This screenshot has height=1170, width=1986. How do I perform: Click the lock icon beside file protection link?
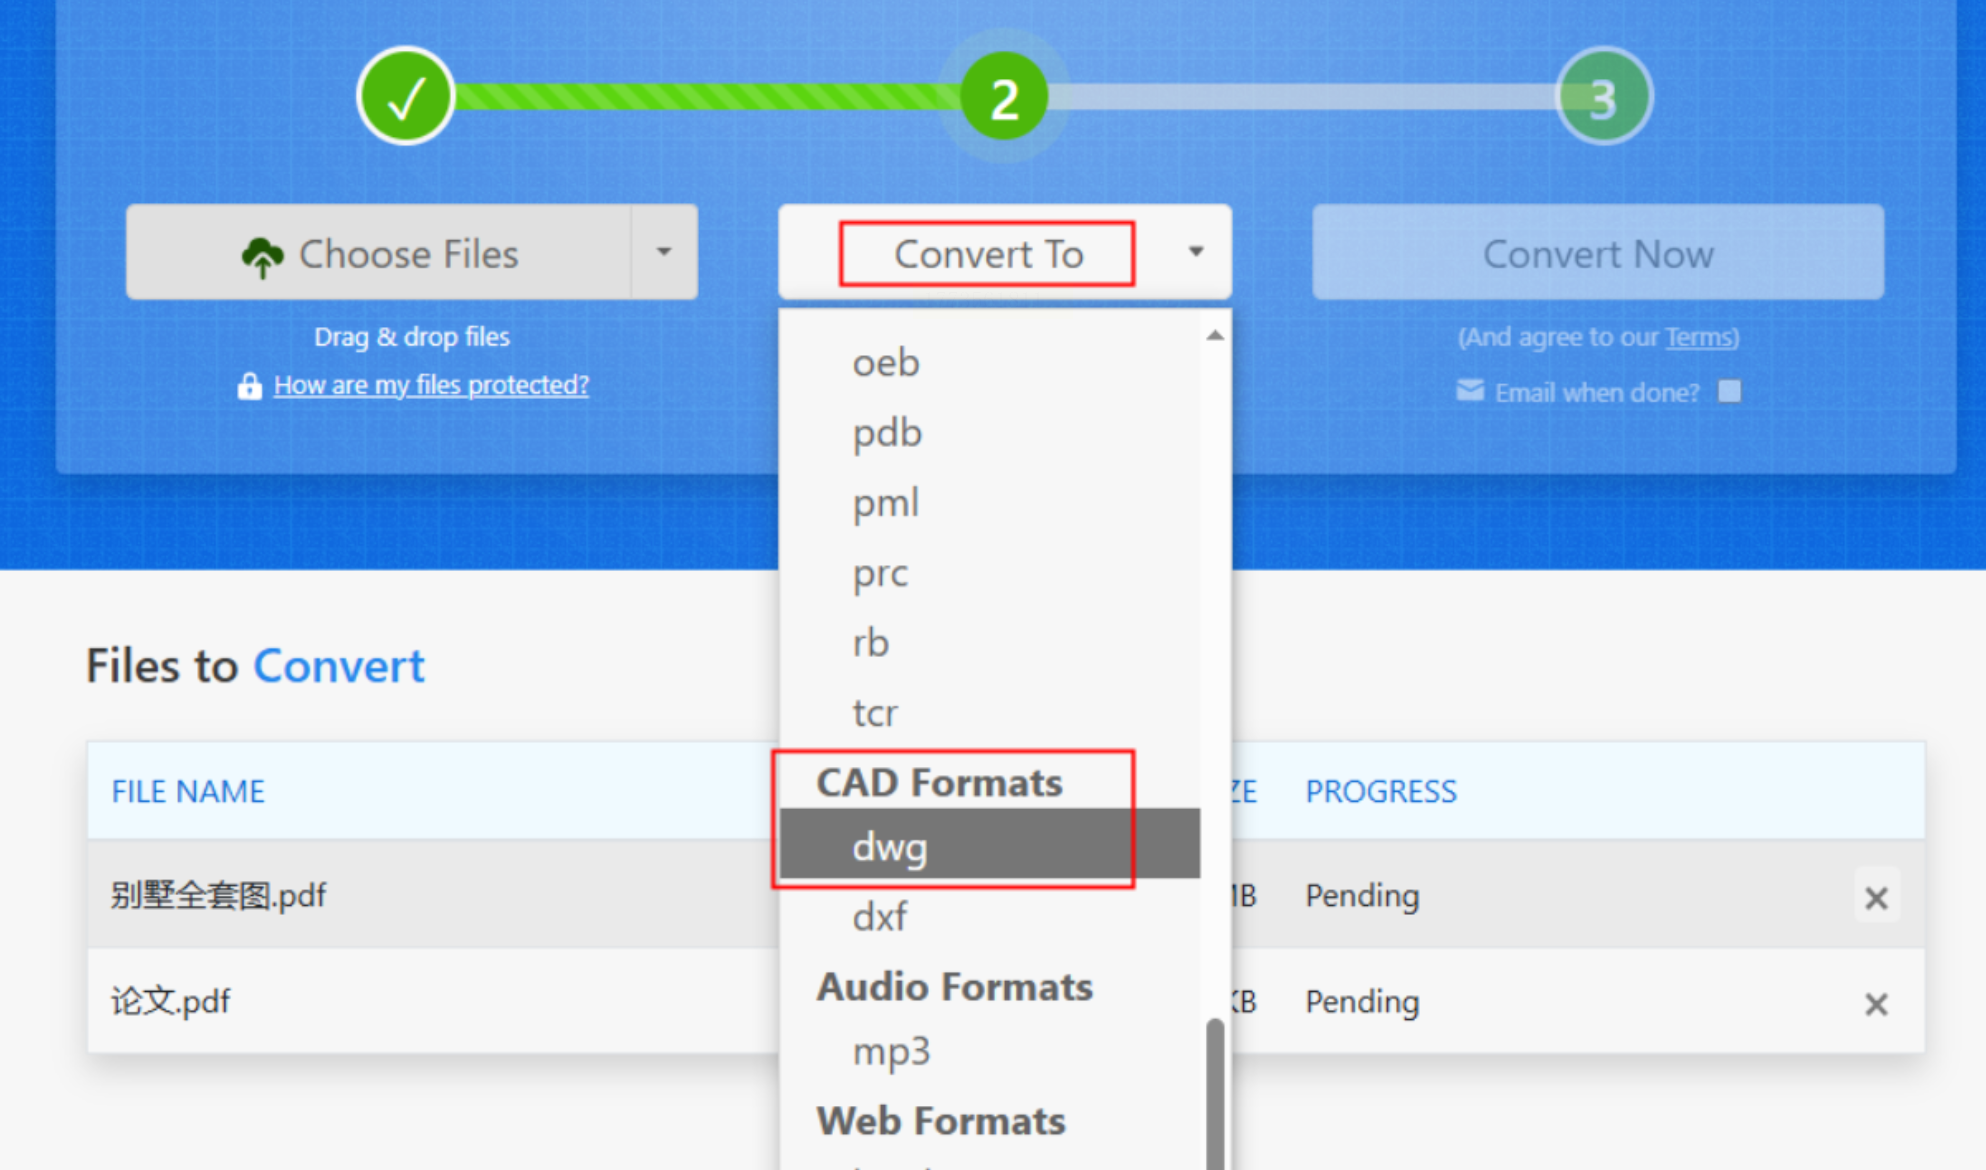(249, 386)
